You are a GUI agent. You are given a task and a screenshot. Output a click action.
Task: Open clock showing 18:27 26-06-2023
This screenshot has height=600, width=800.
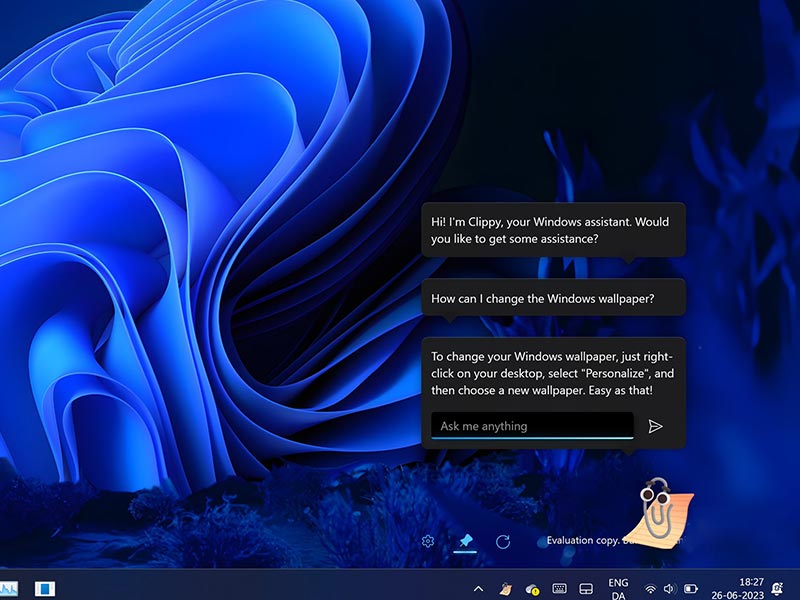(738, 588)
